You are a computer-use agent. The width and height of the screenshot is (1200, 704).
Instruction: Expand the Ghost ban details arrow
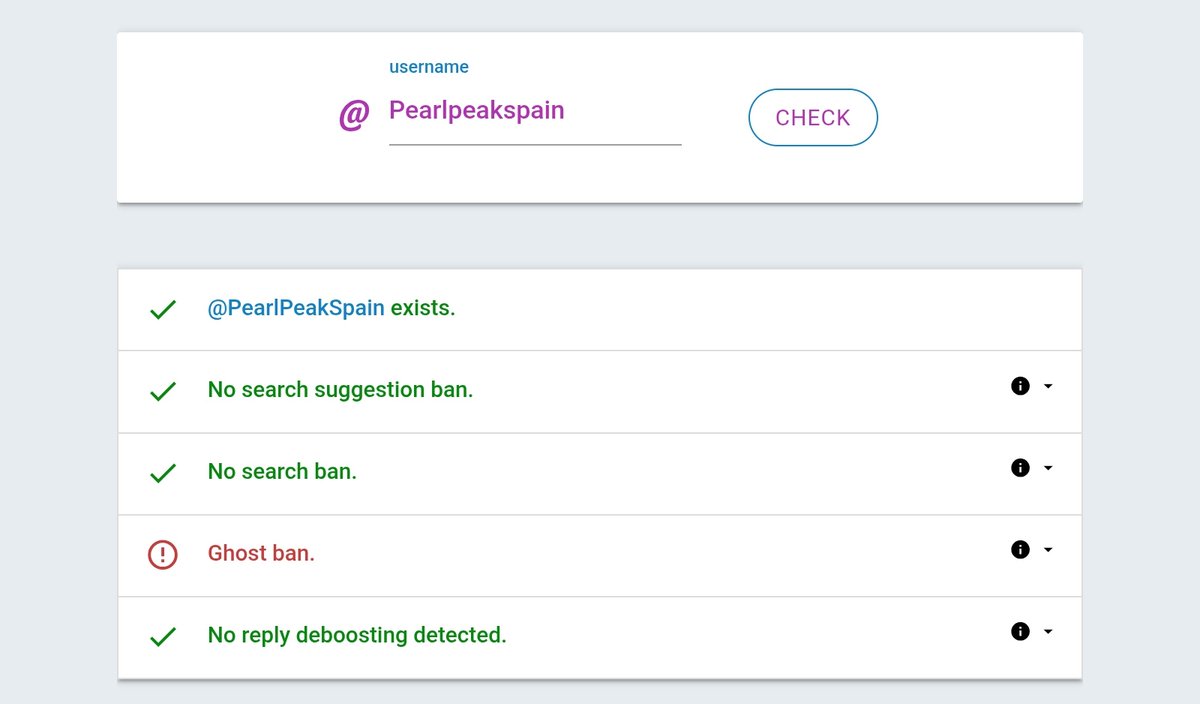(x=1048, y=550)
